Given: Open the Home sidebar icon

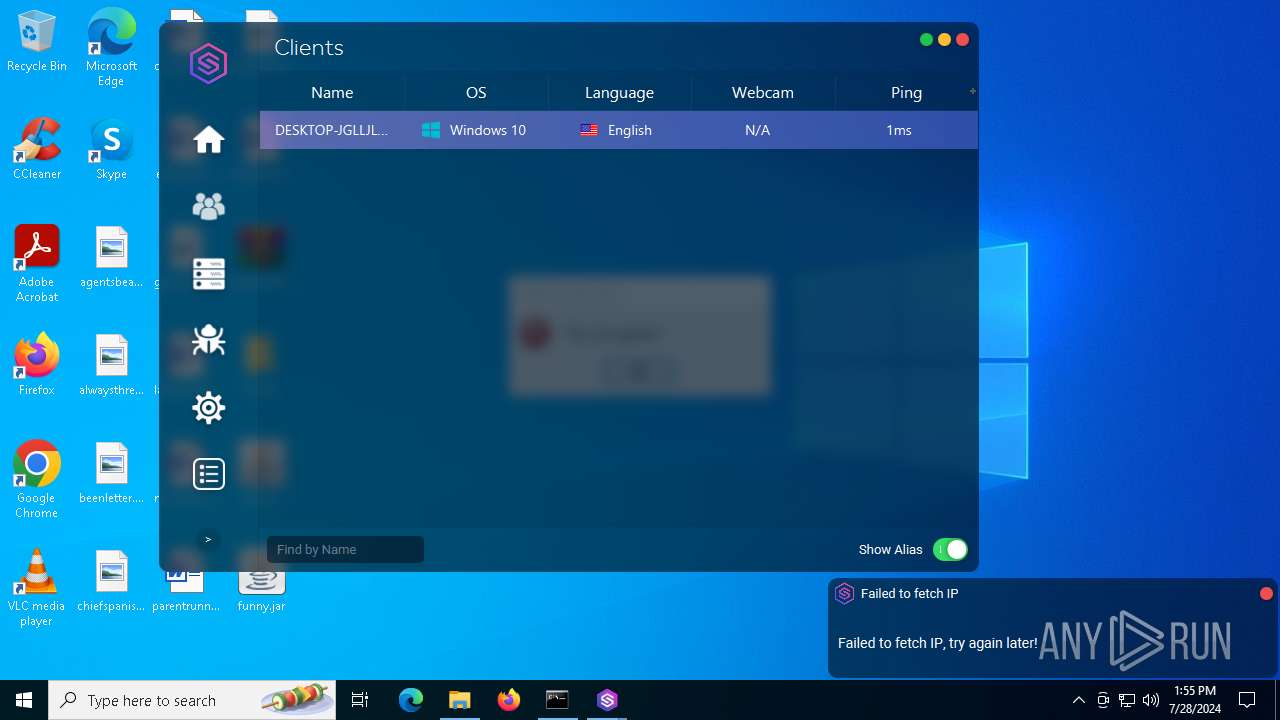Looking at the screenshot, I should coord(209,140).
